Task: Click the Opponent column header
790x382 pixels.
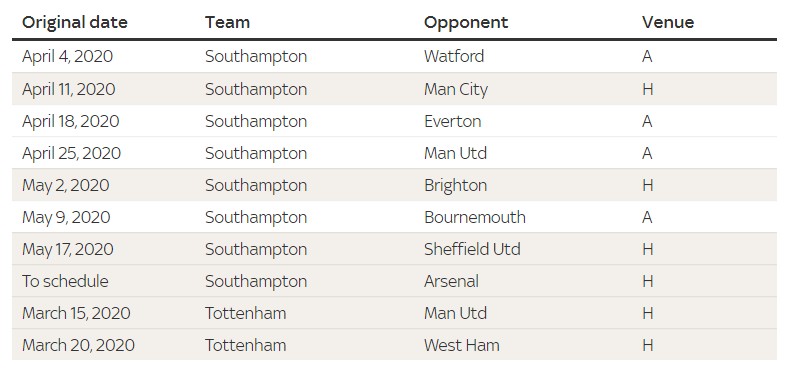Action: click(x=466, y=22)
